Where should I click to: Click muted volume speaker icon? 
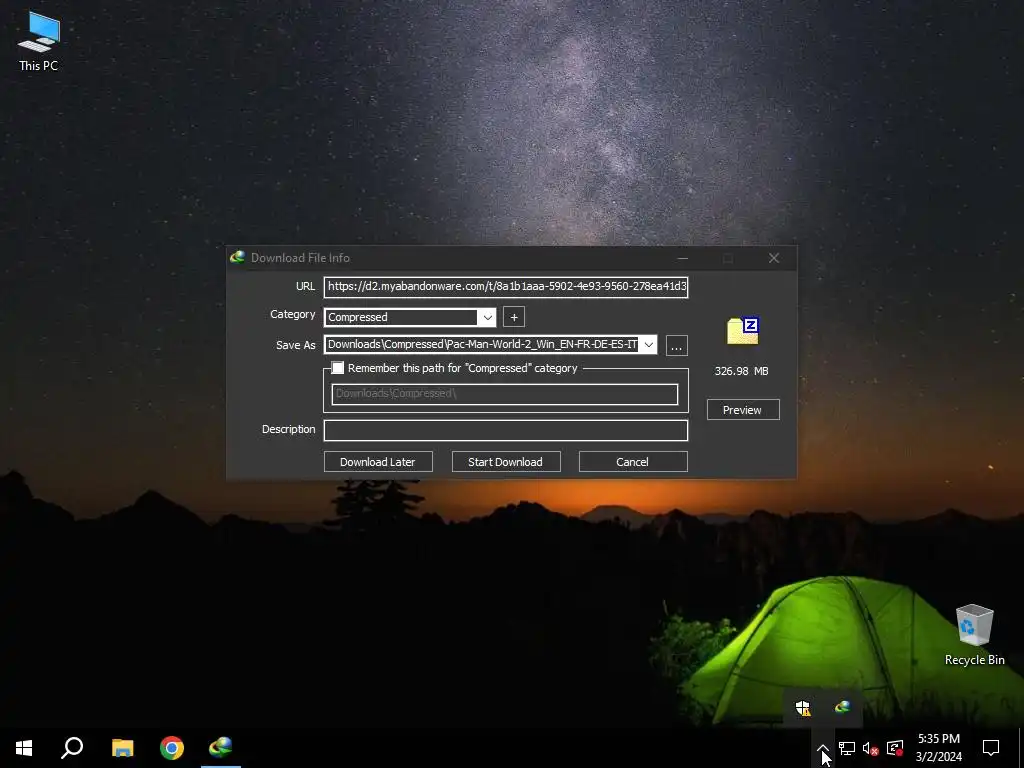(x=870, y=748)
